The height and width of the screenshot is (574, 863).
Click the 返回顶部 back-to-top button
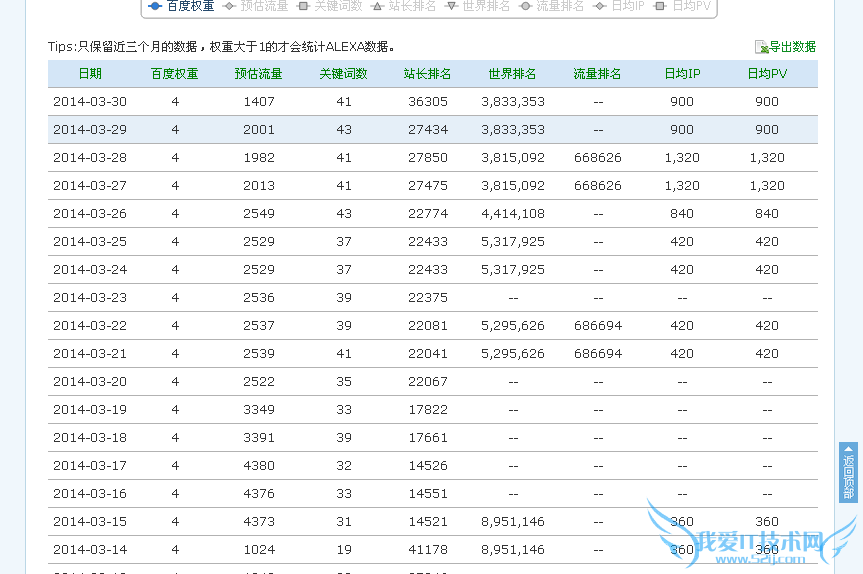(x=849, y=472)
